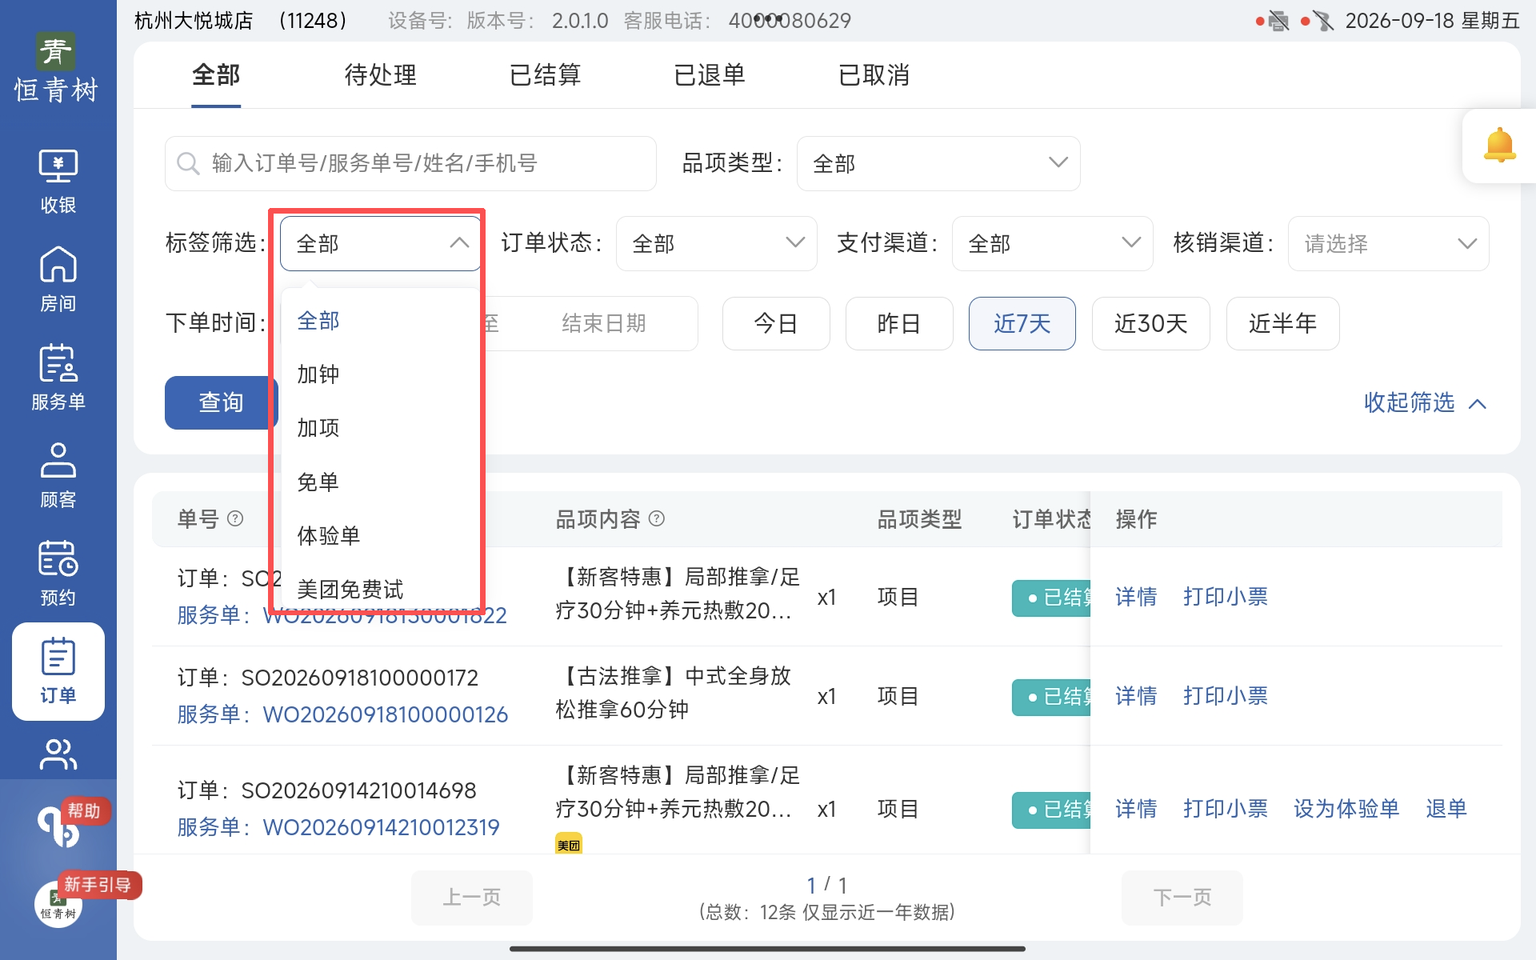Click the 恒青树 logo in sidebar

(57, 68)
